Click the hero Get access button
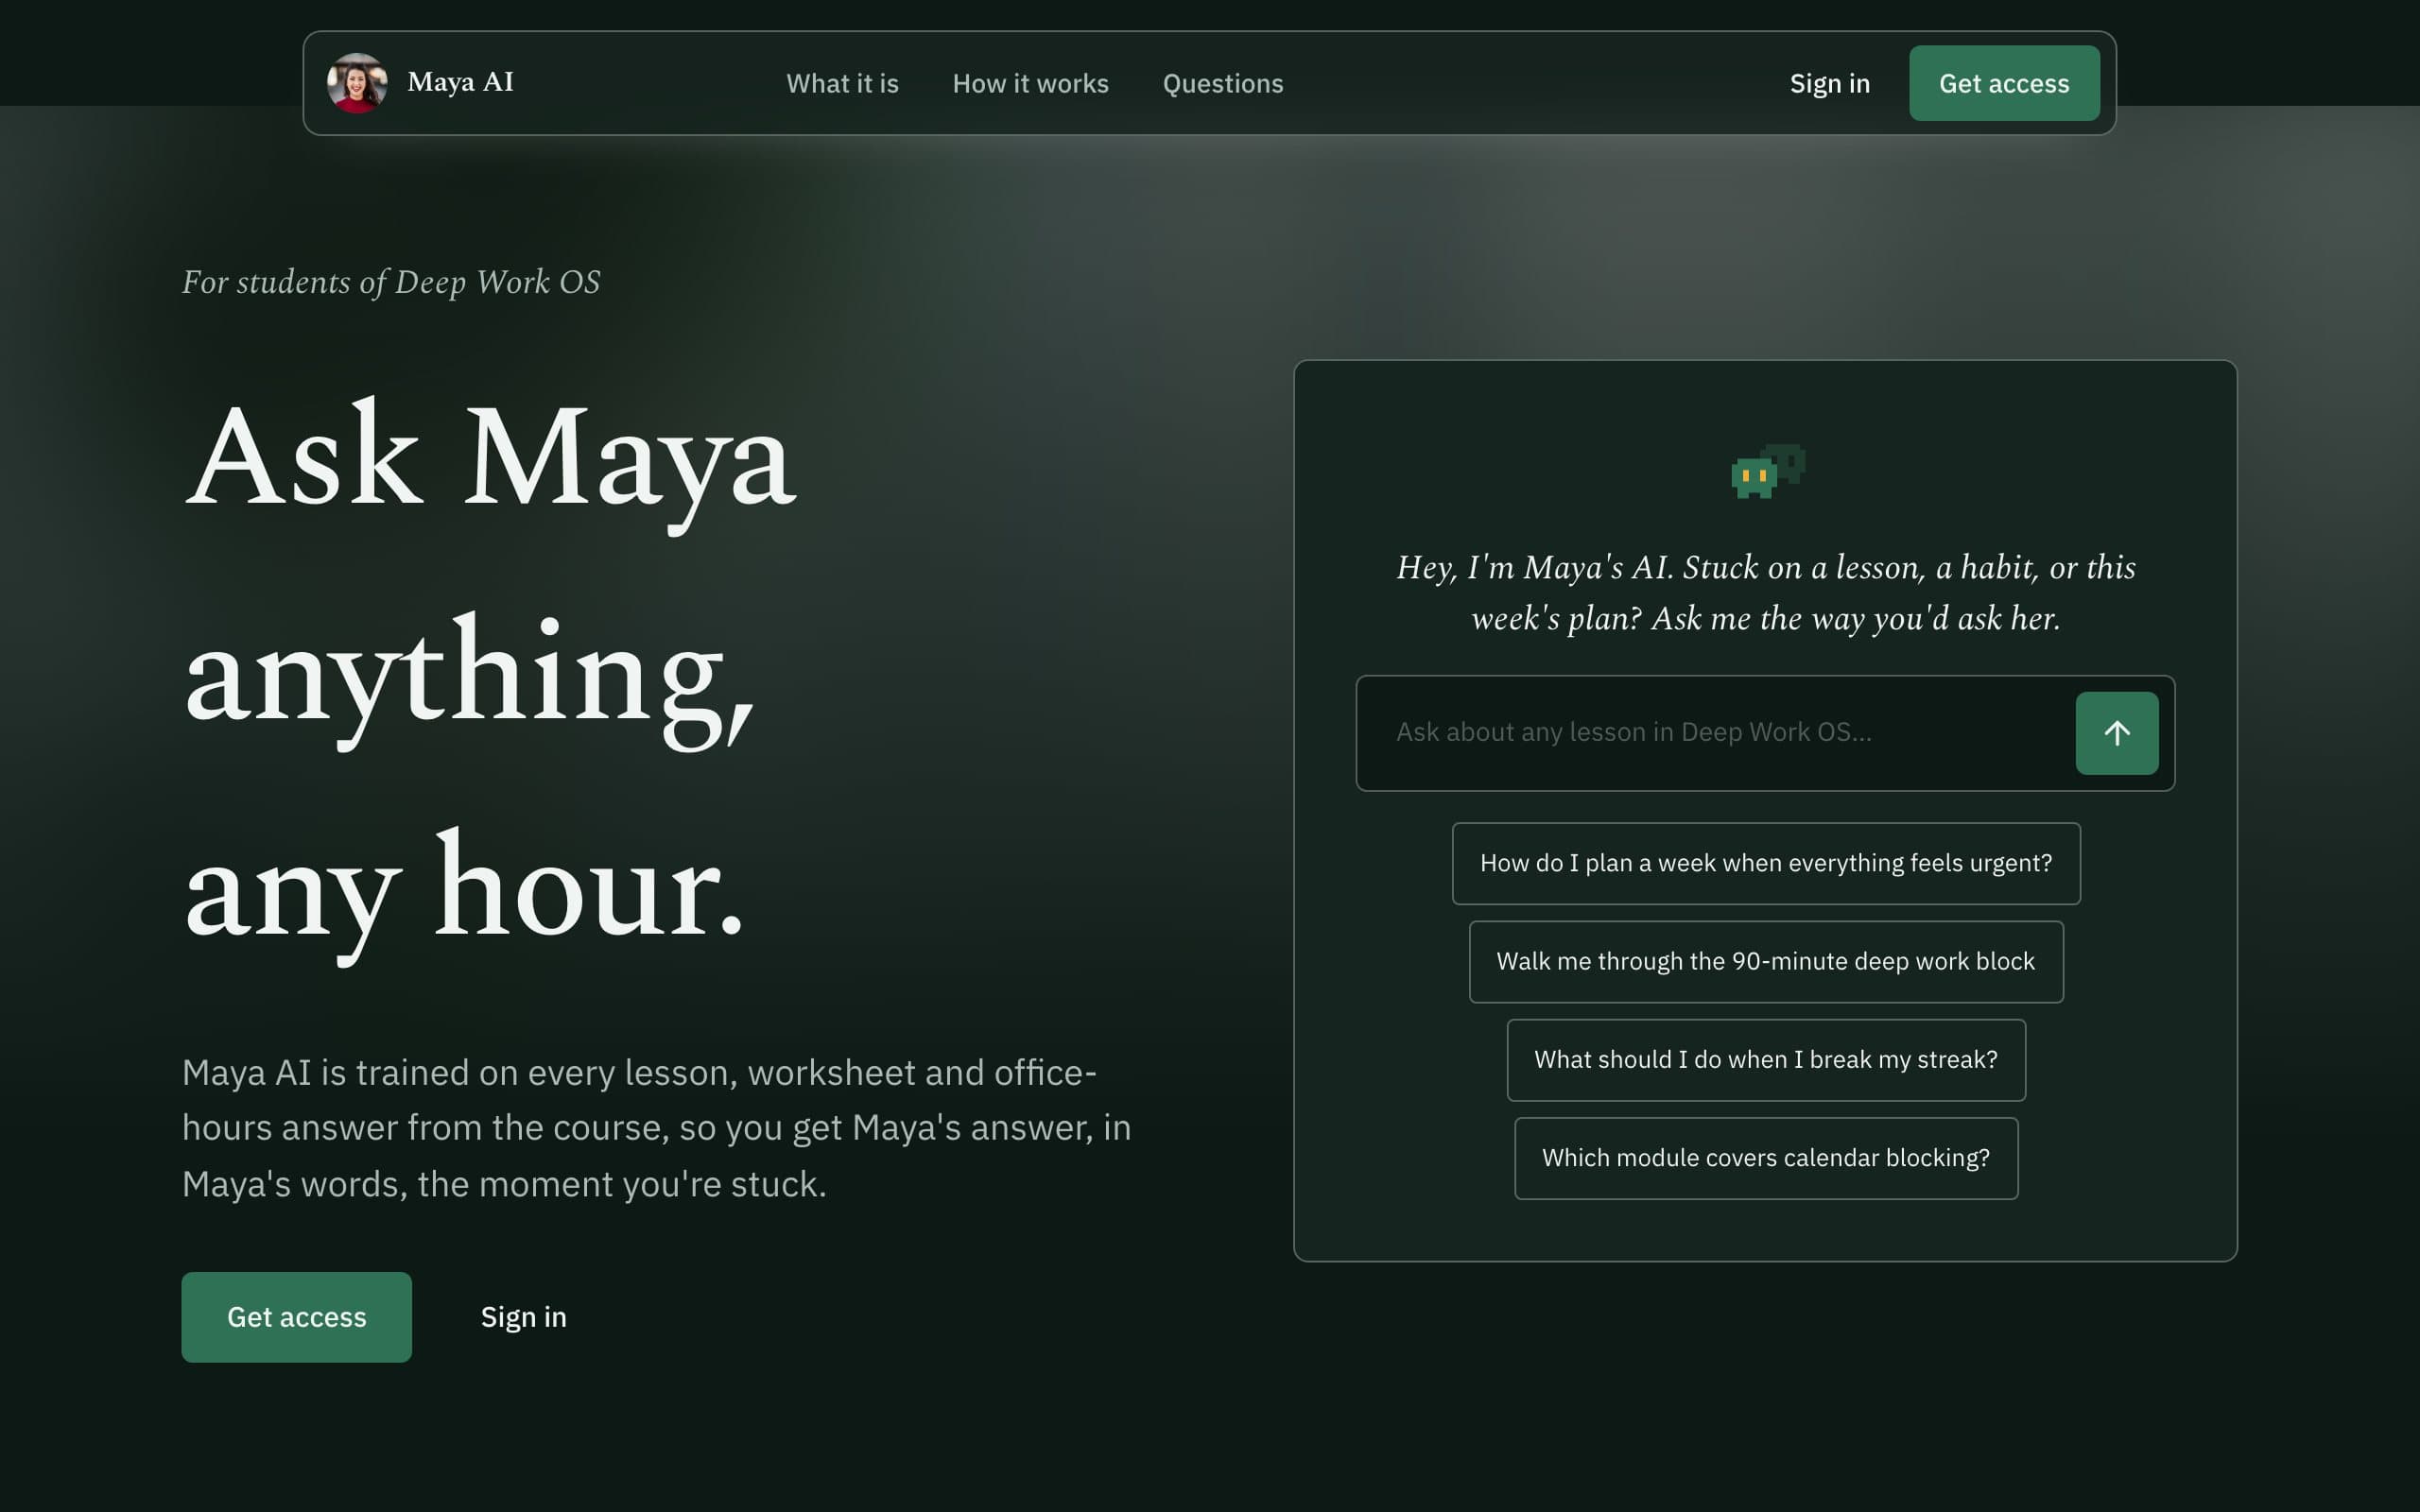The image size is (2420, 1512). [296, 1316]
